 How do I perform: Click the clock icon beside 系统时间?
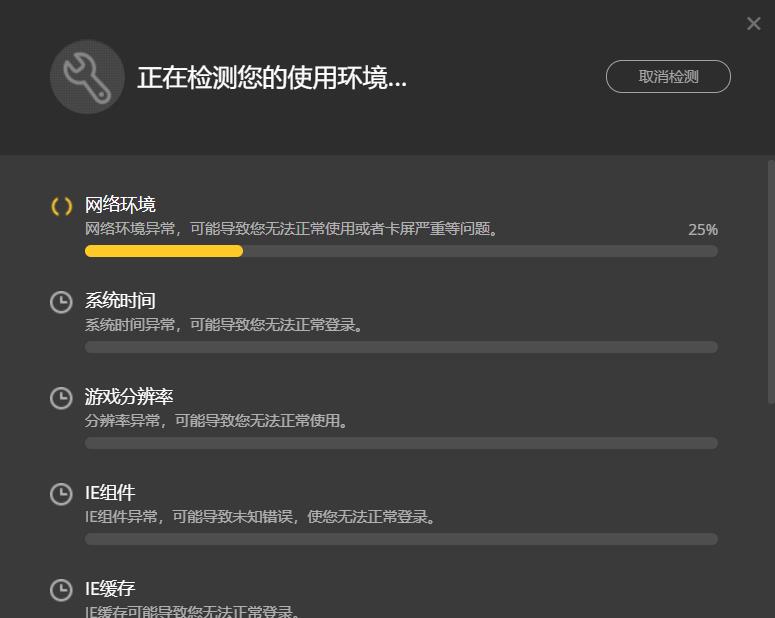click(61, 302)
